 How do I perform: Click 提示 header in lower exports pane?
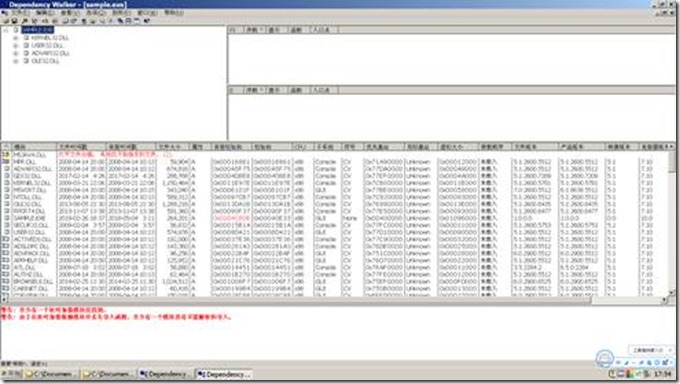(x=276, y=90)
